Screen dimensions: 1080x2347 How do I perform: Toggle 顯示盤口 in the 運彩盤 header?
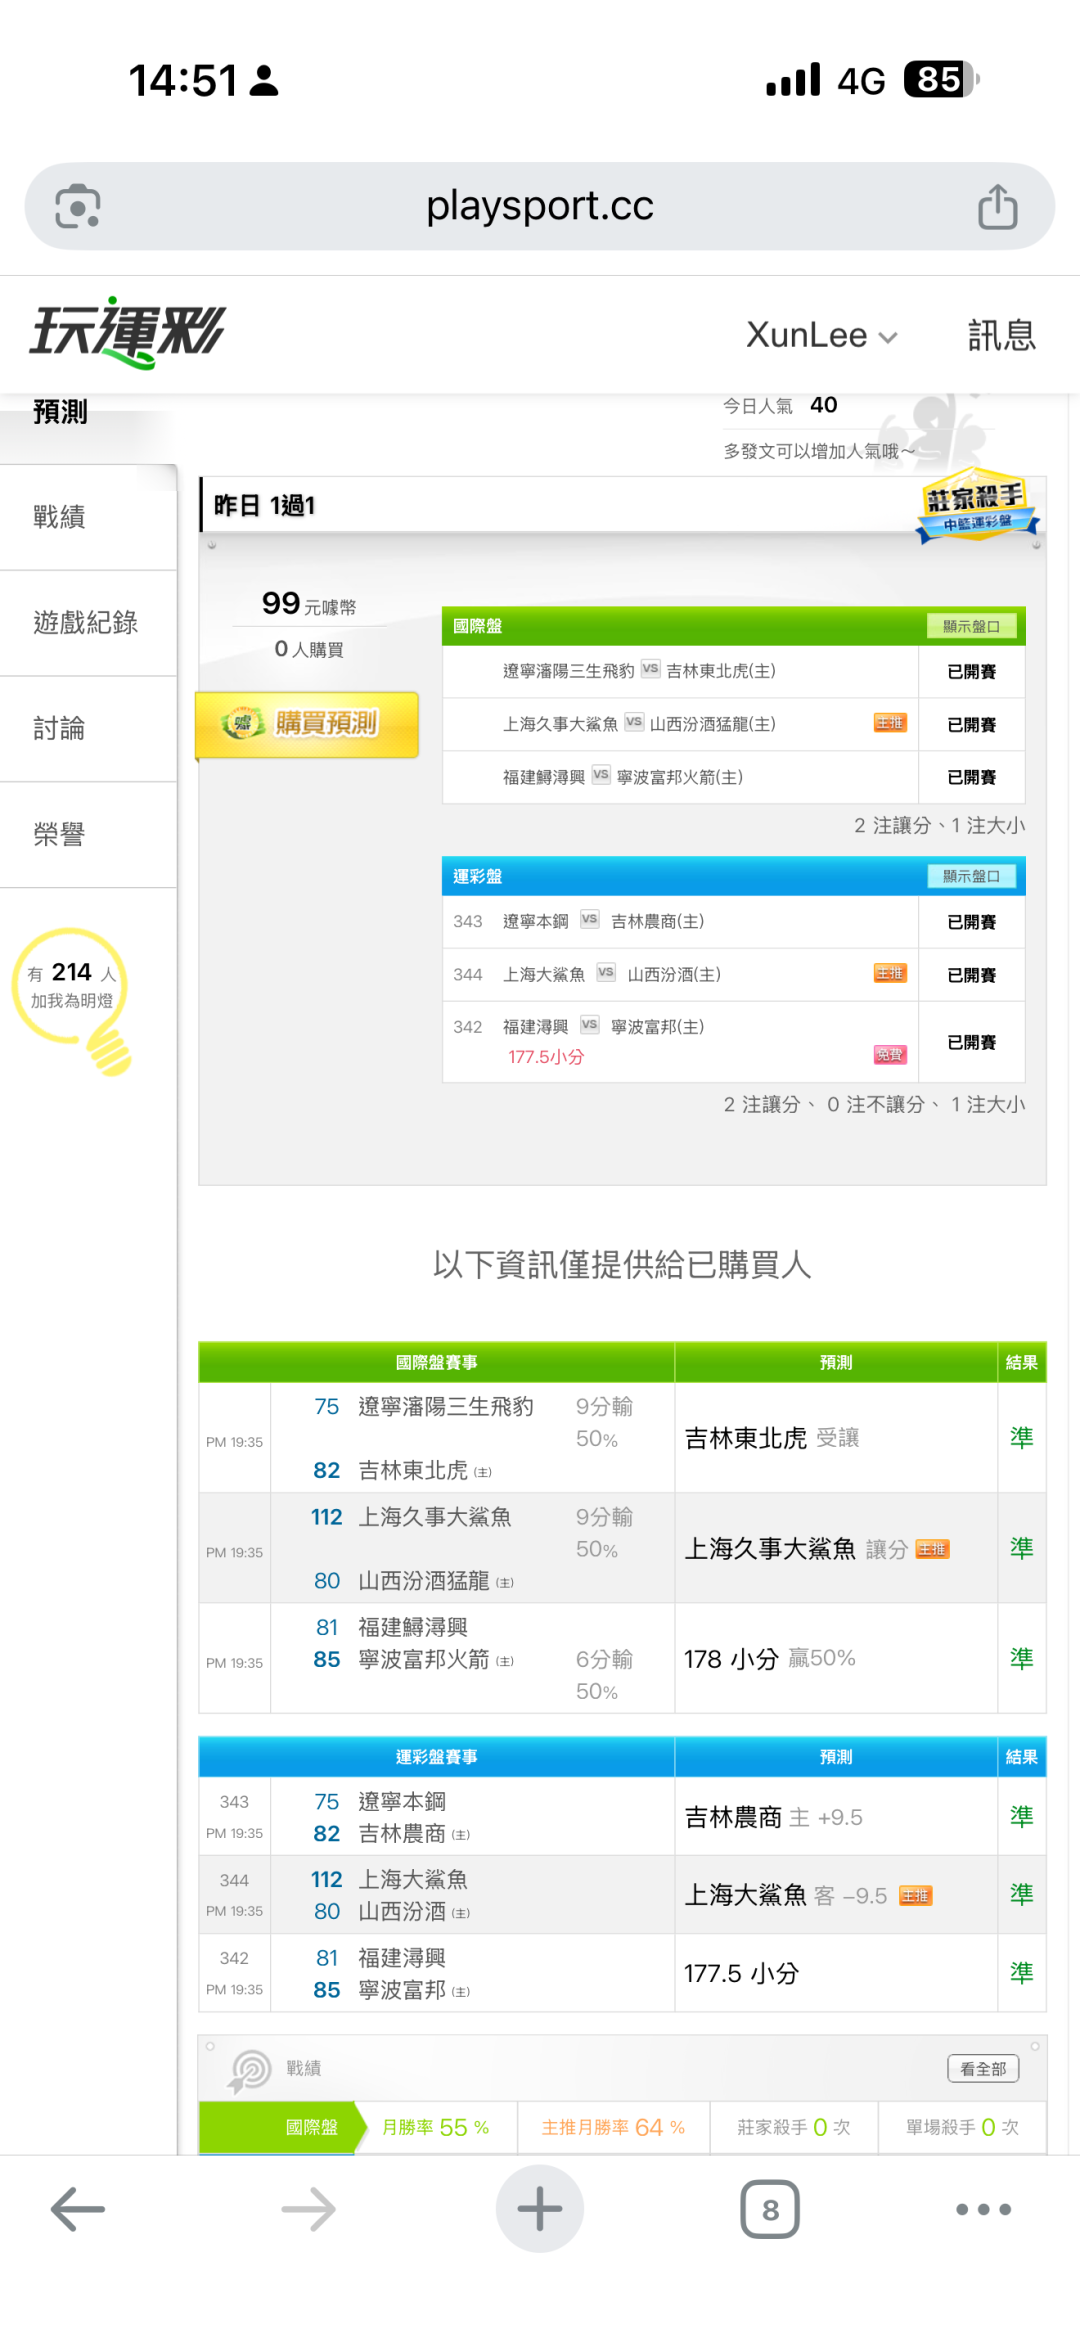point(970,876)
